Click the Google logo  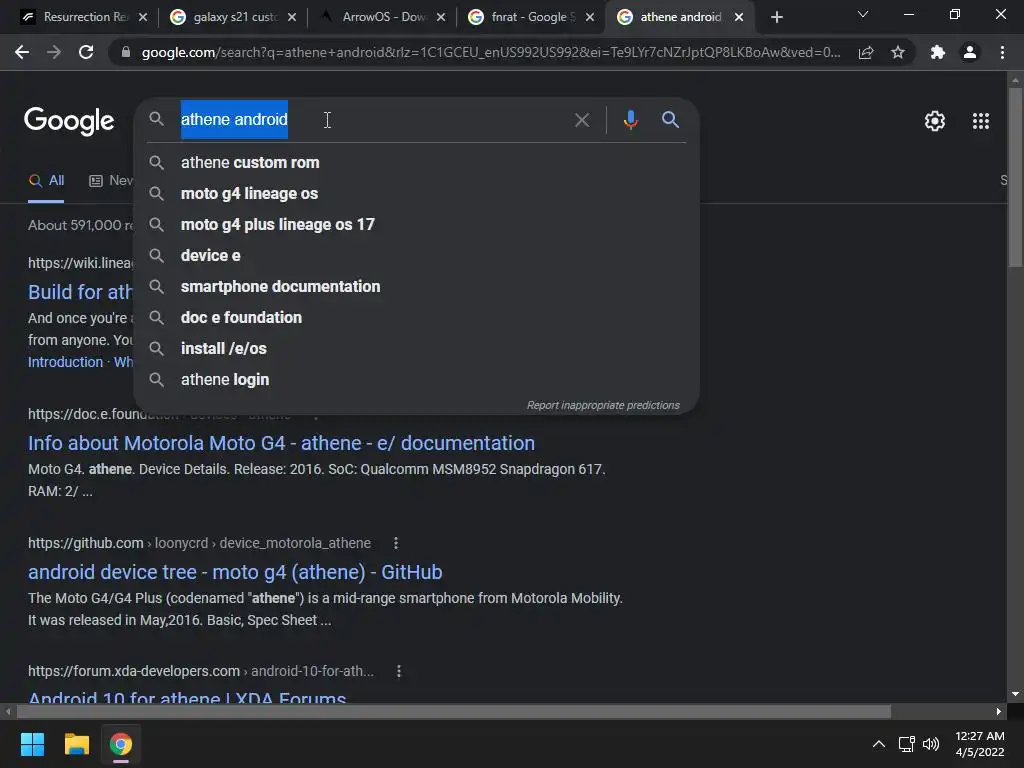[69, 121]
